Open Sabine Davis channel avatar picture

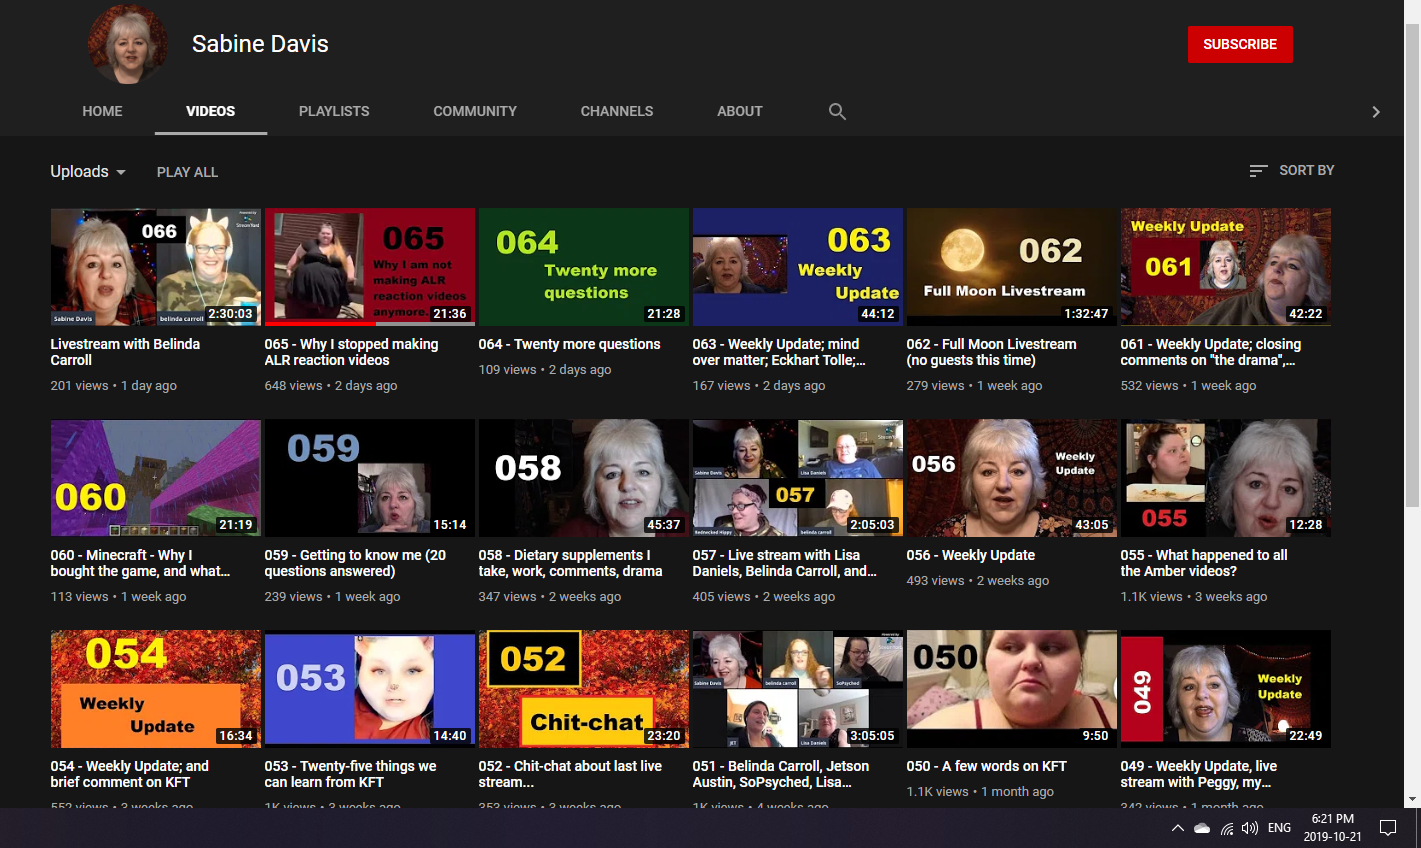(x=127, y=44)
